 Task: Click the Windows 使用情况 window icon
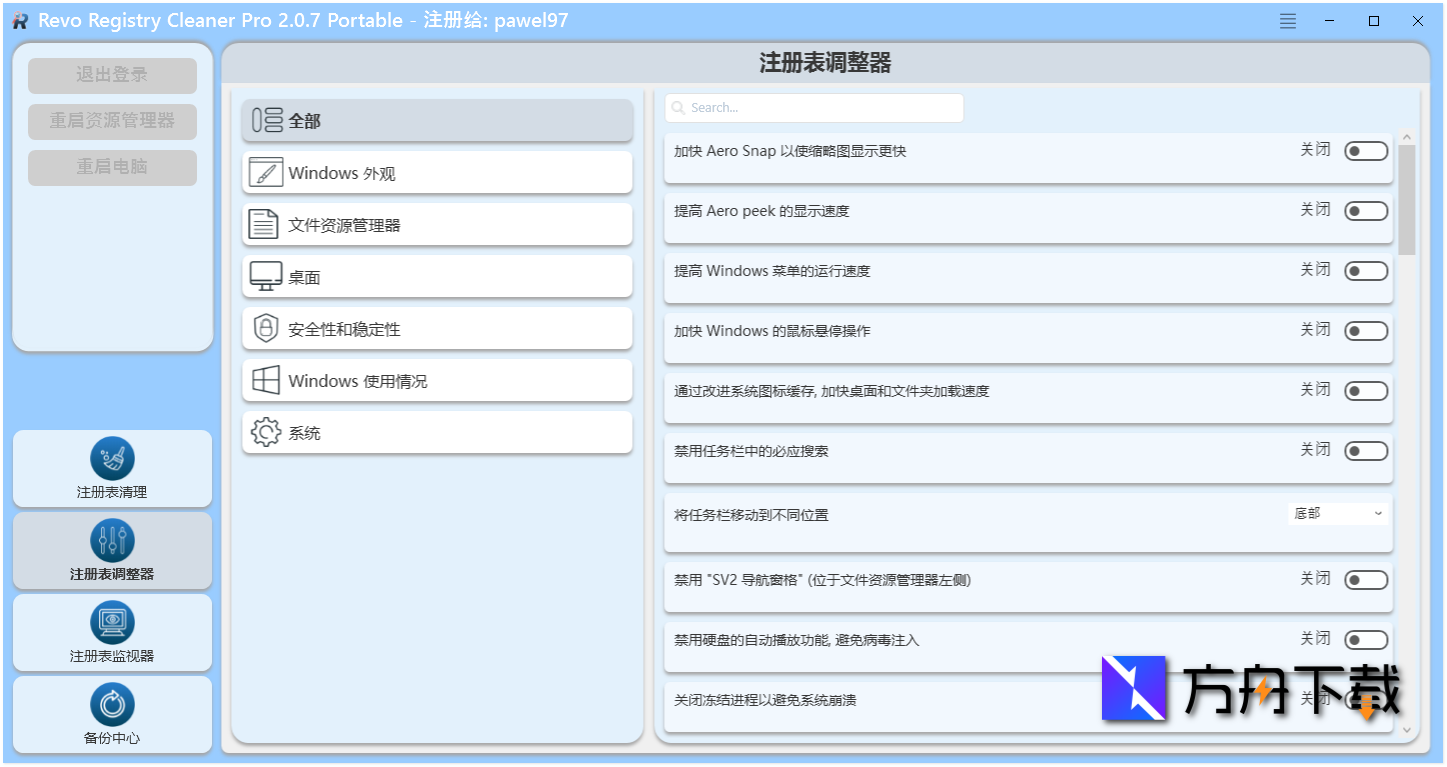pyautogui.click(x=263, y=380)
